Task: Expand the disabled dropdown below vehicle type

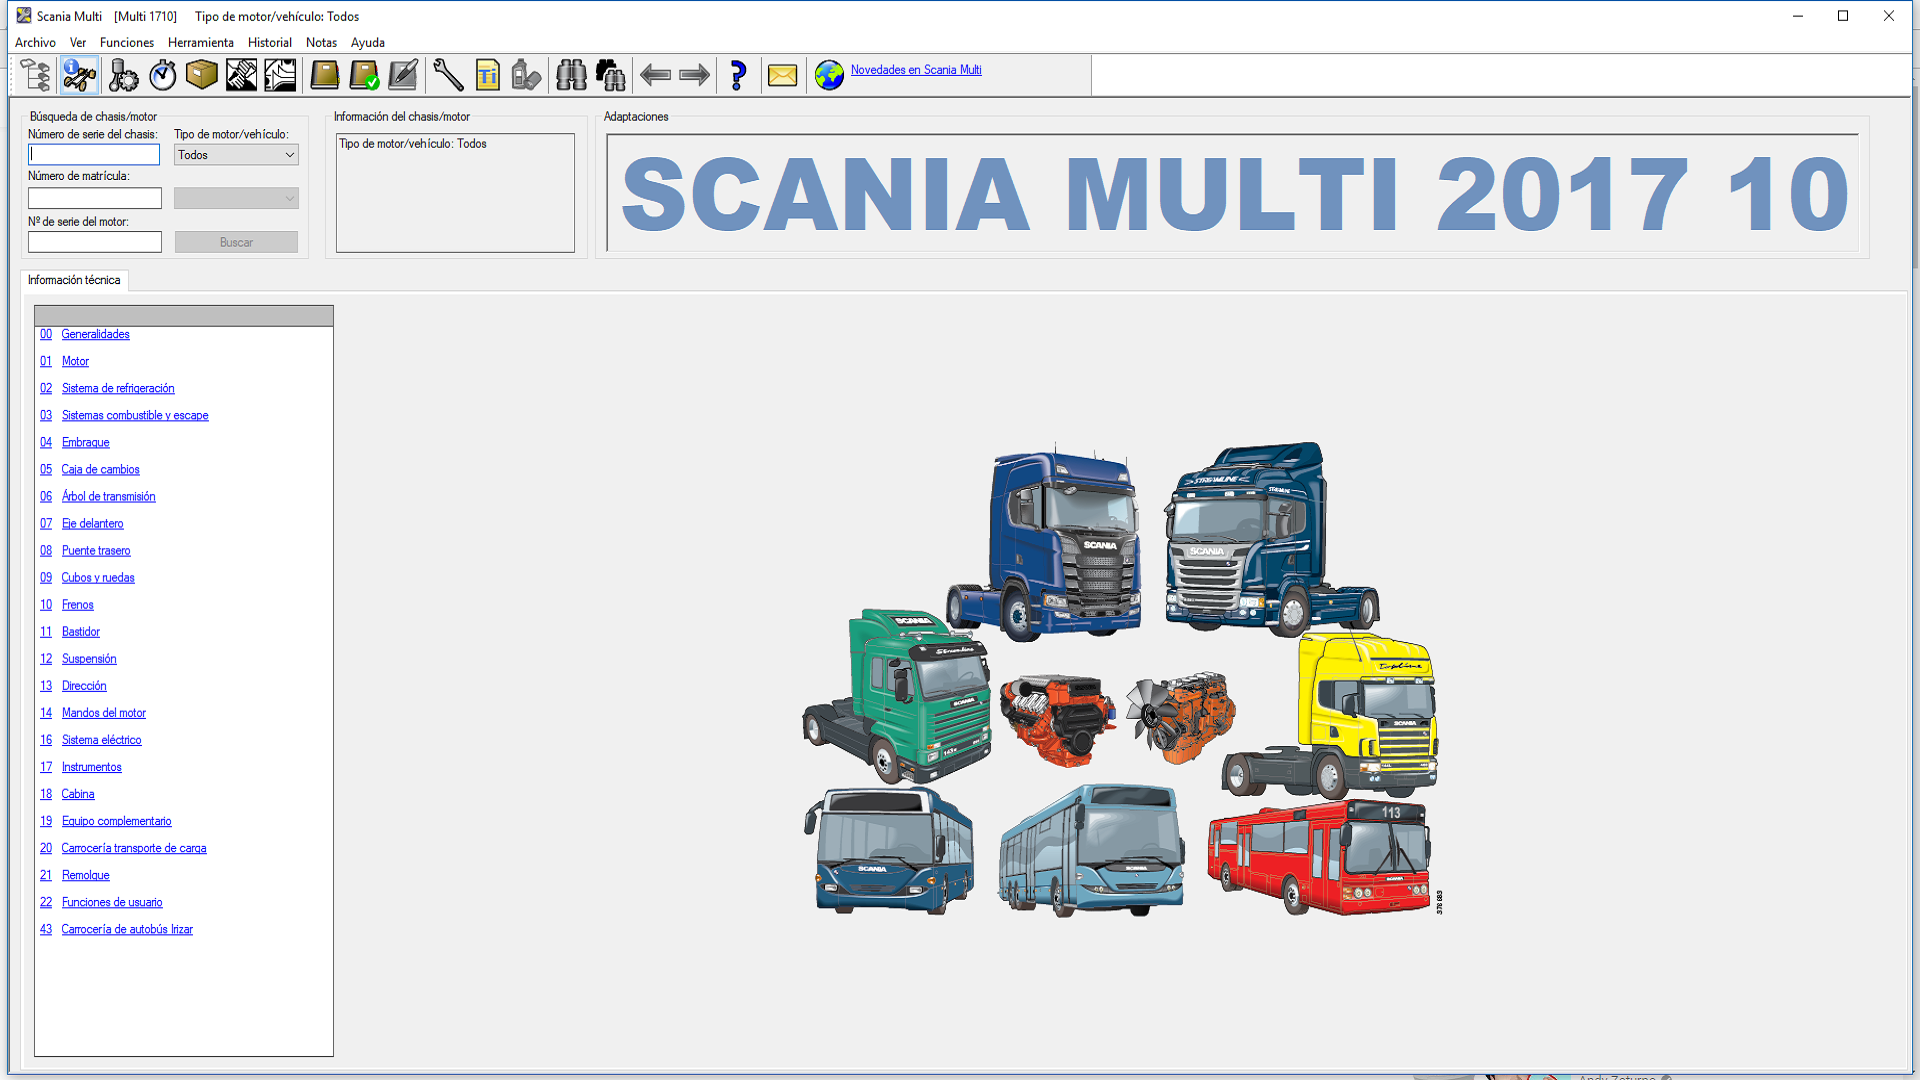Action: [x=236, y=198]
